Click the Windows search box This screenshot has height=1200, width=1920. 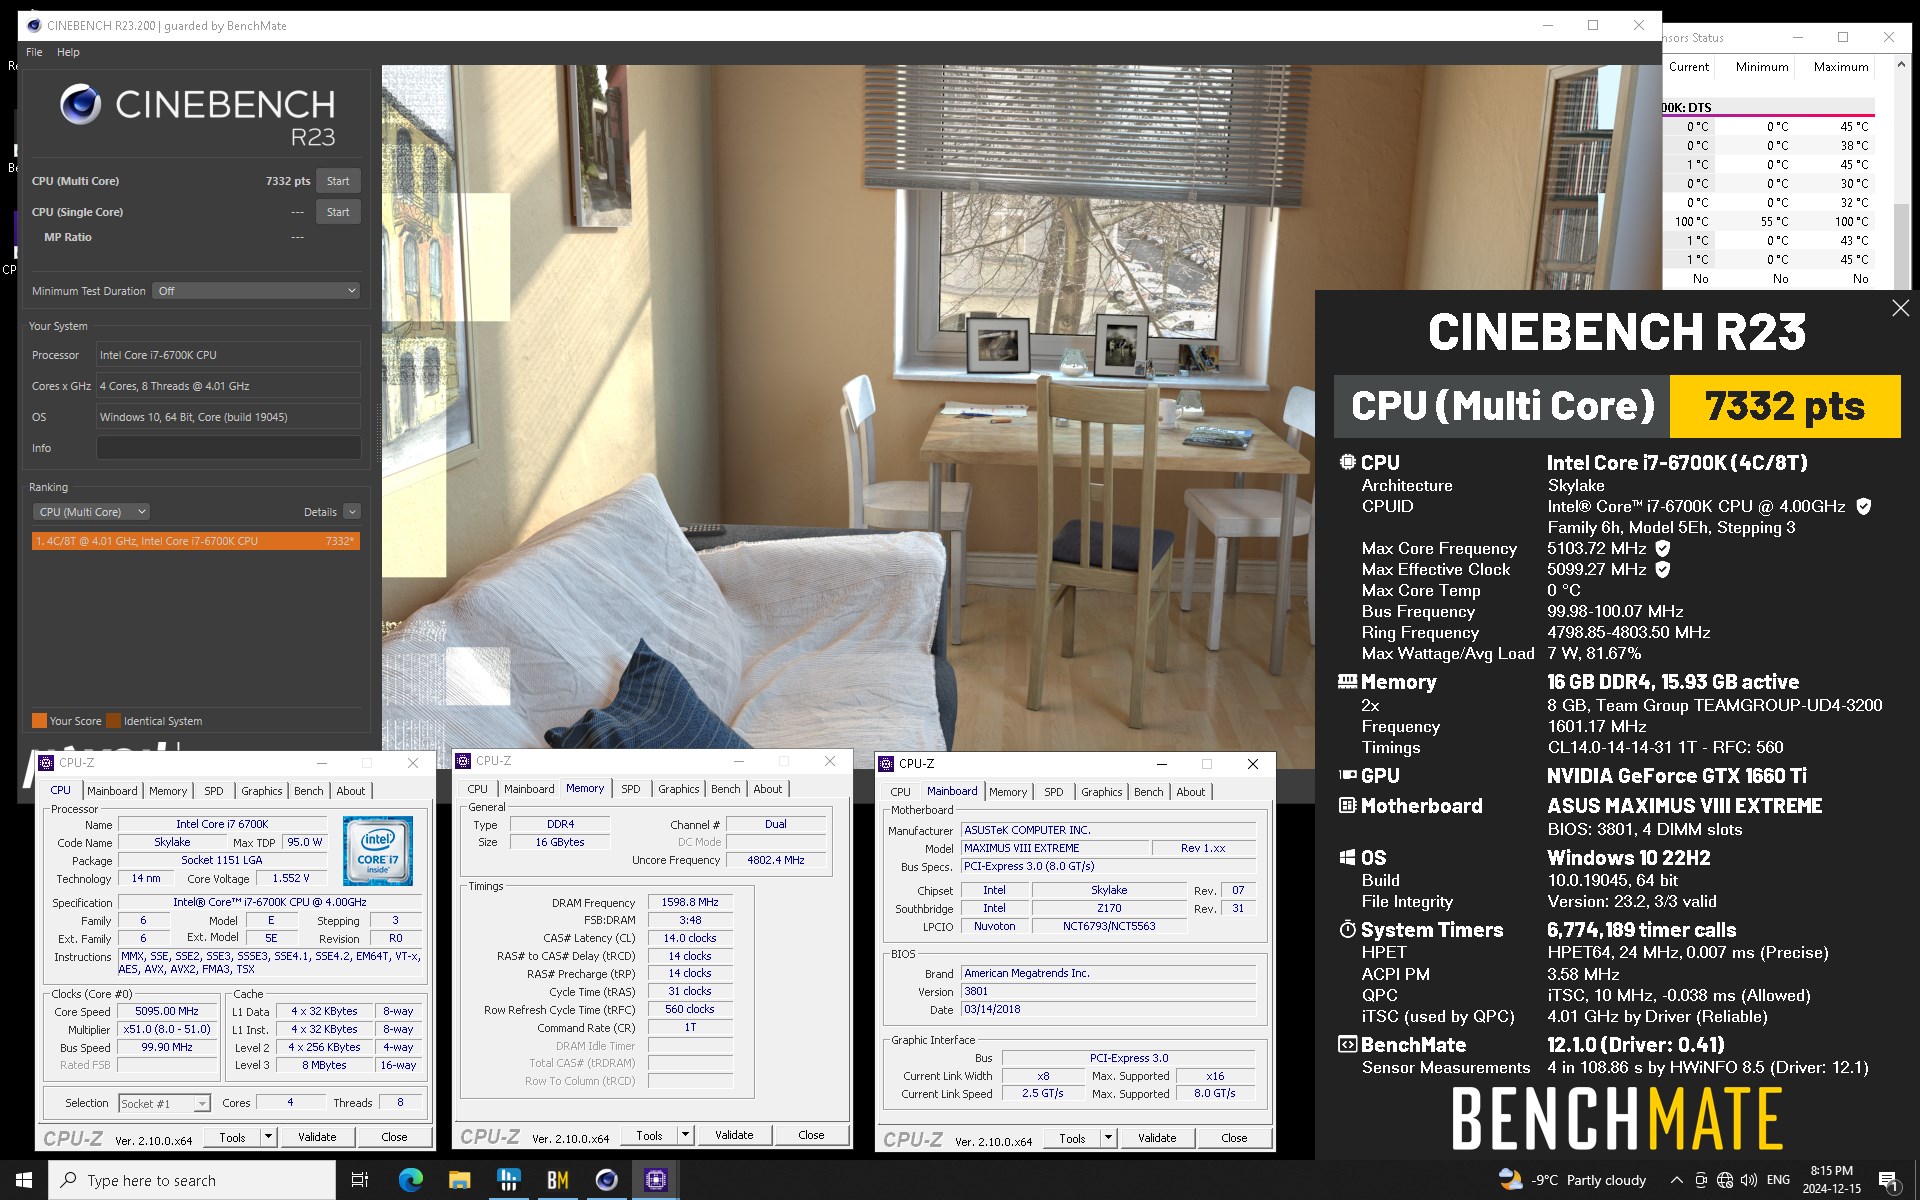[192, 1180]
